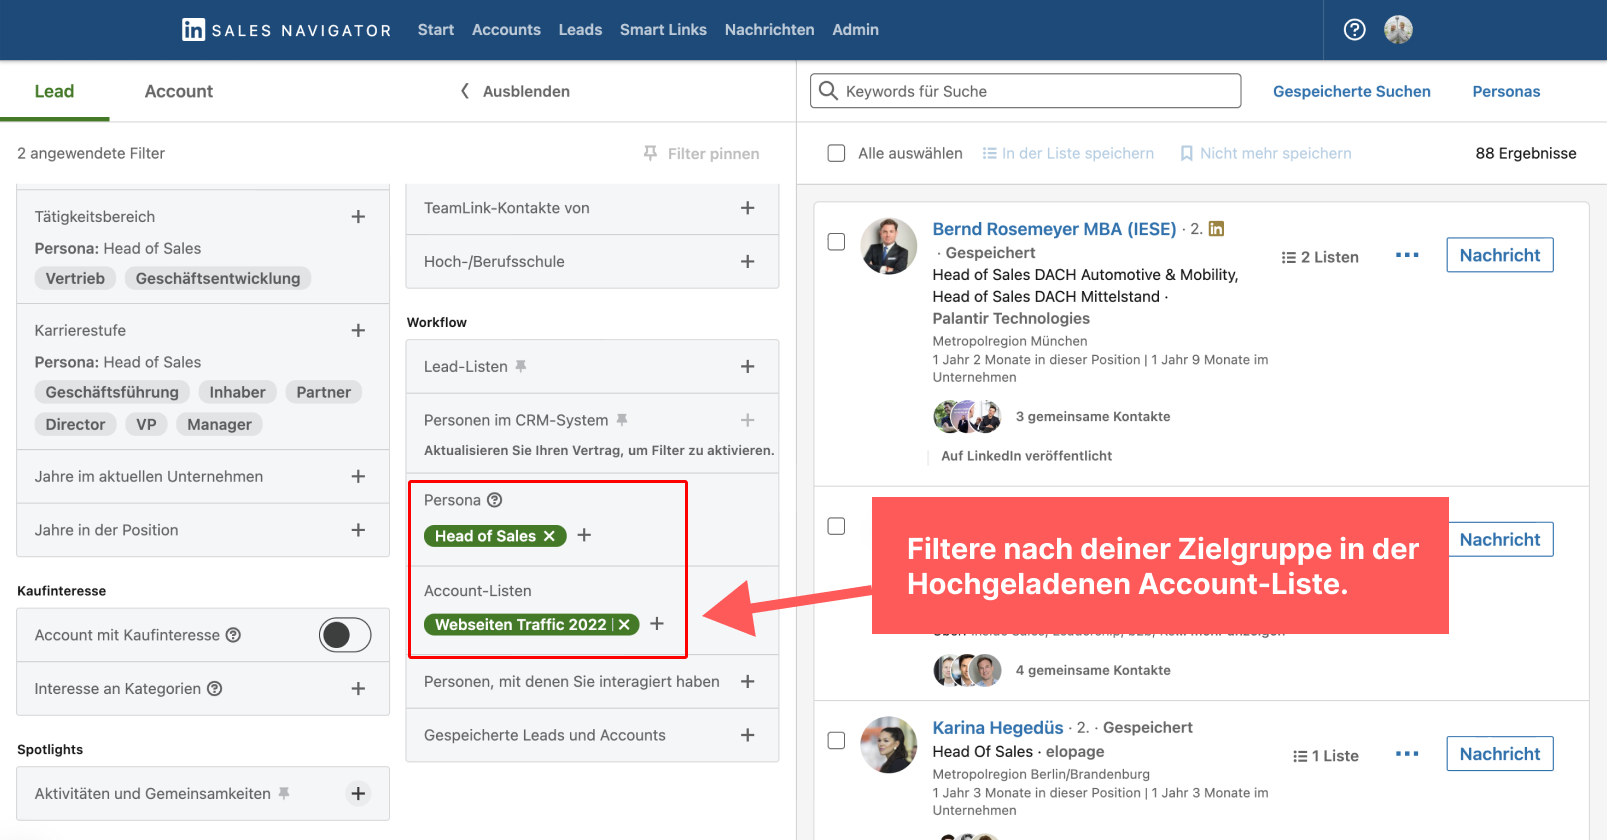Expand the Lead-Listen filter
The width and height of the screenshot is (1607, 840).
747,367
